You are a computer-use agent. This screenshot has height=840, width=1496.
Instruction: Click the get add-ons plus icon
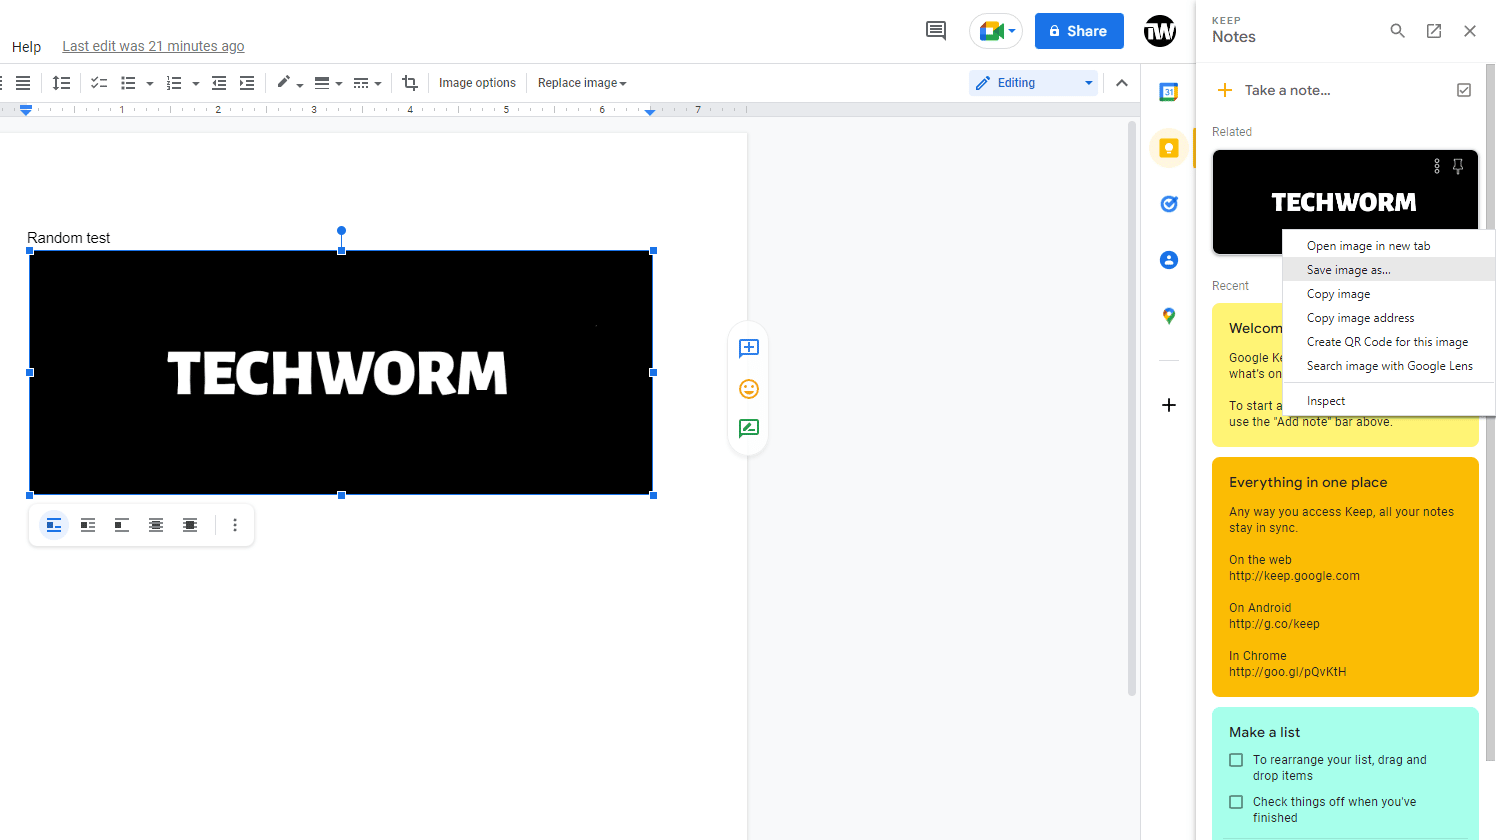pos(1168,405)
